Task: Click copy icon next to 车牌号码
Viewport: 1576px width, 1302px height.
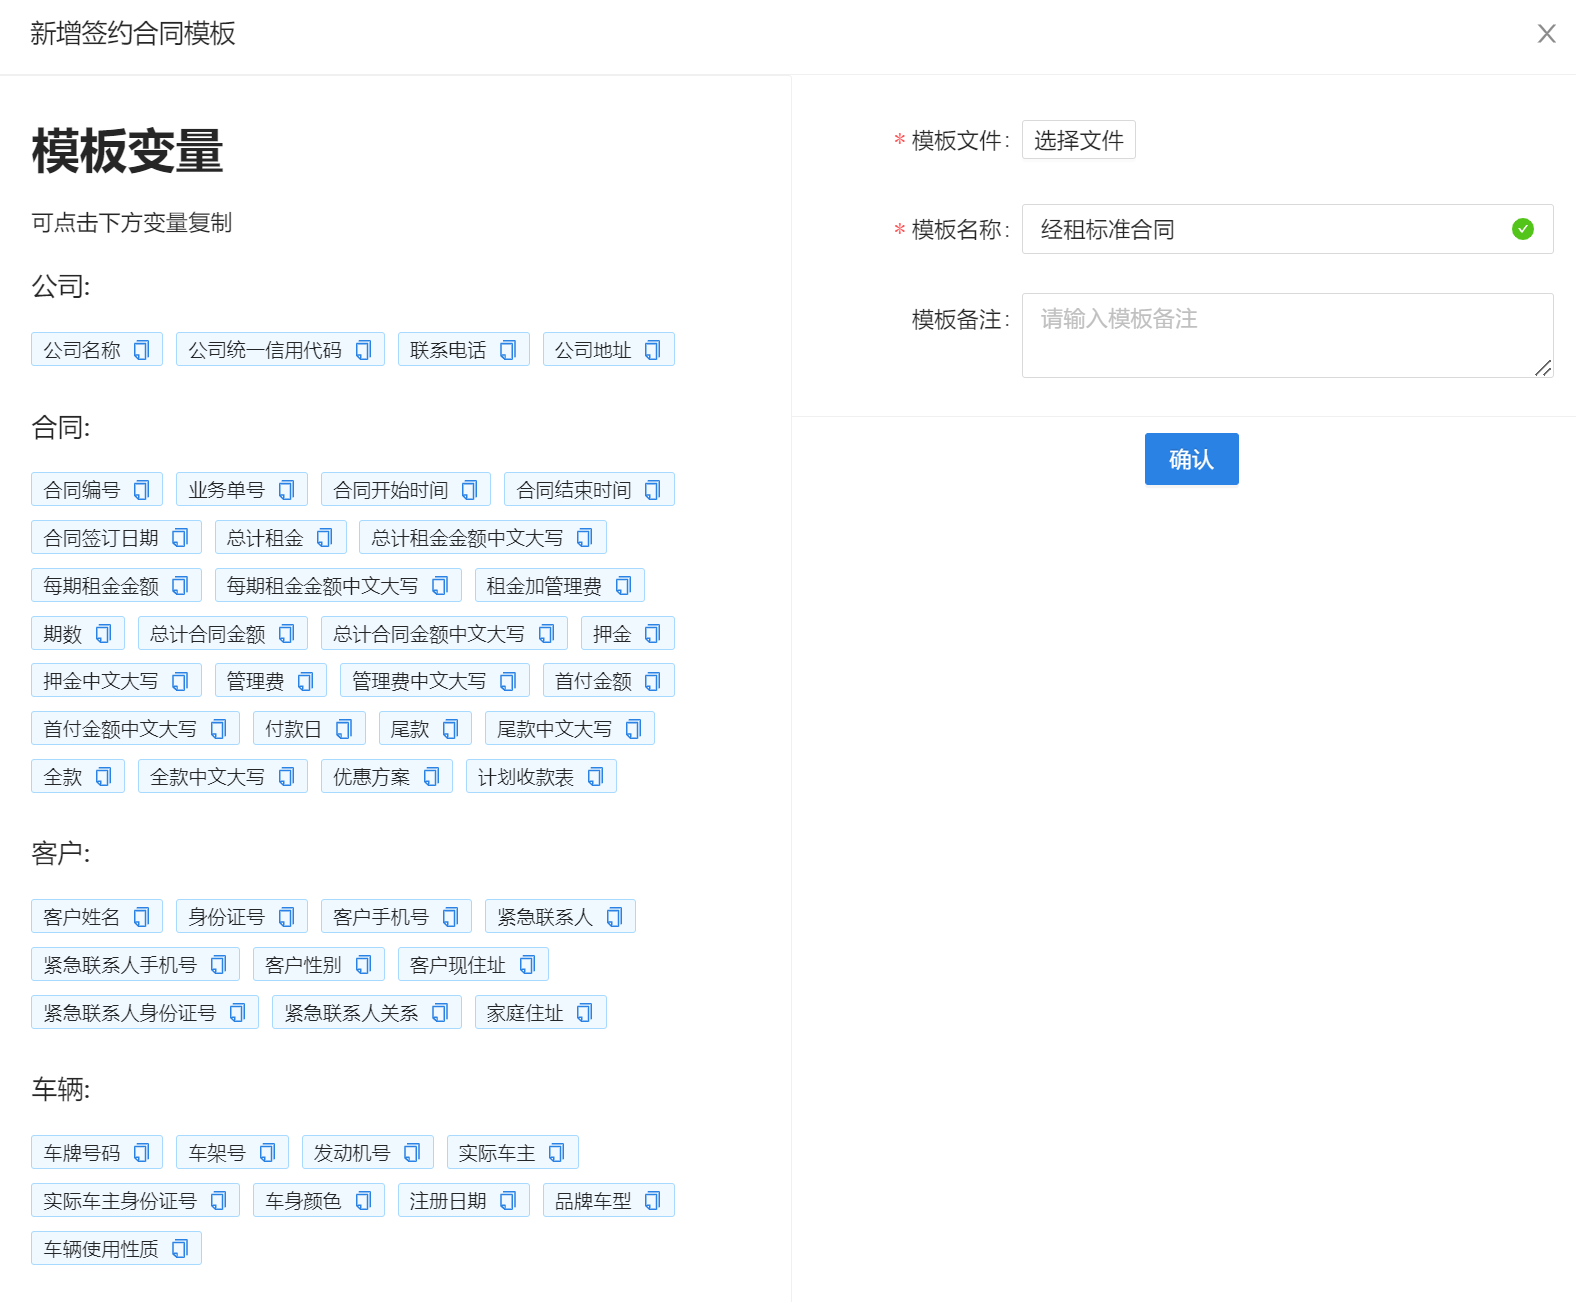Action: 142,1153
